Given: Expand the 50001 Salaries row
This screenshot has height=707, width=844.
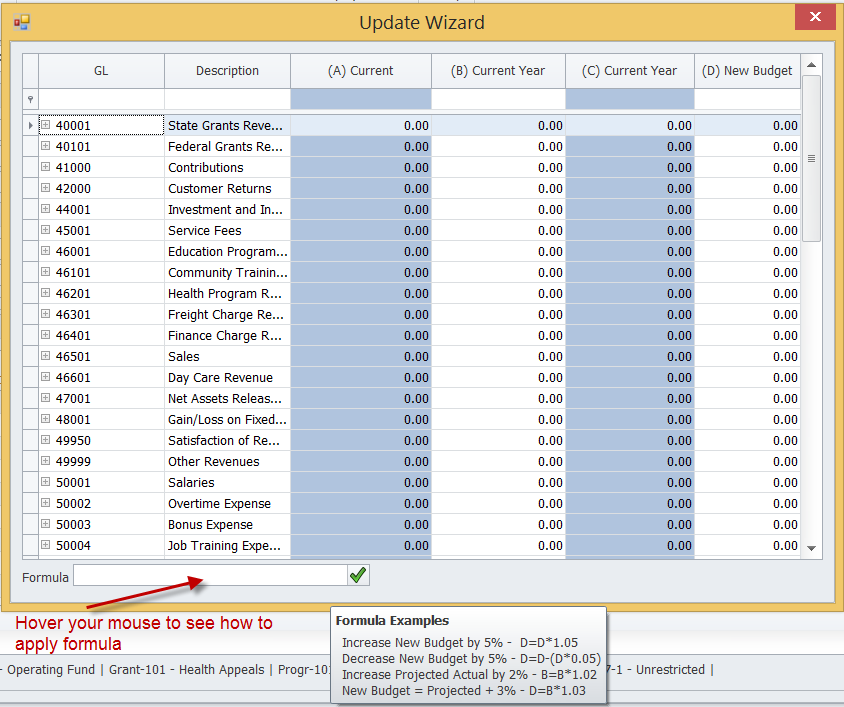Looking at the screenshot, I should click(46, 483).
